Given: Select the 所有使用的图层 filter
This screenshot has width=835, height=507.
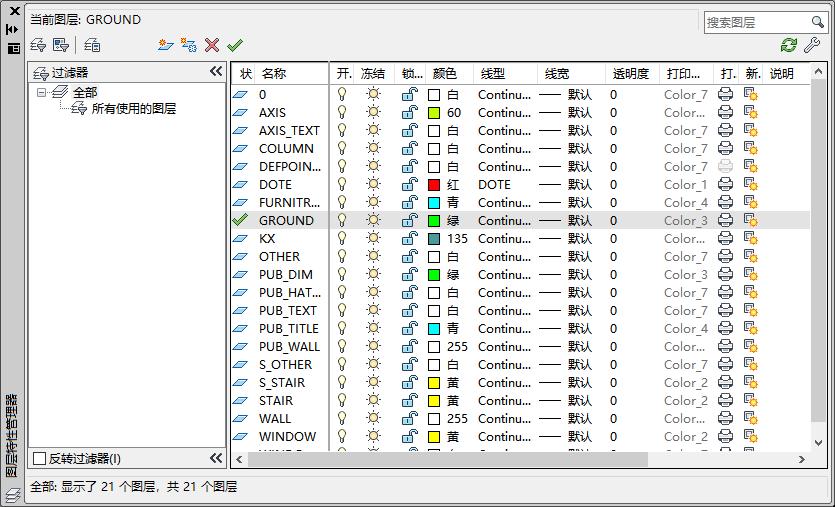Looking at the screenshot, I should pos(134,109).
